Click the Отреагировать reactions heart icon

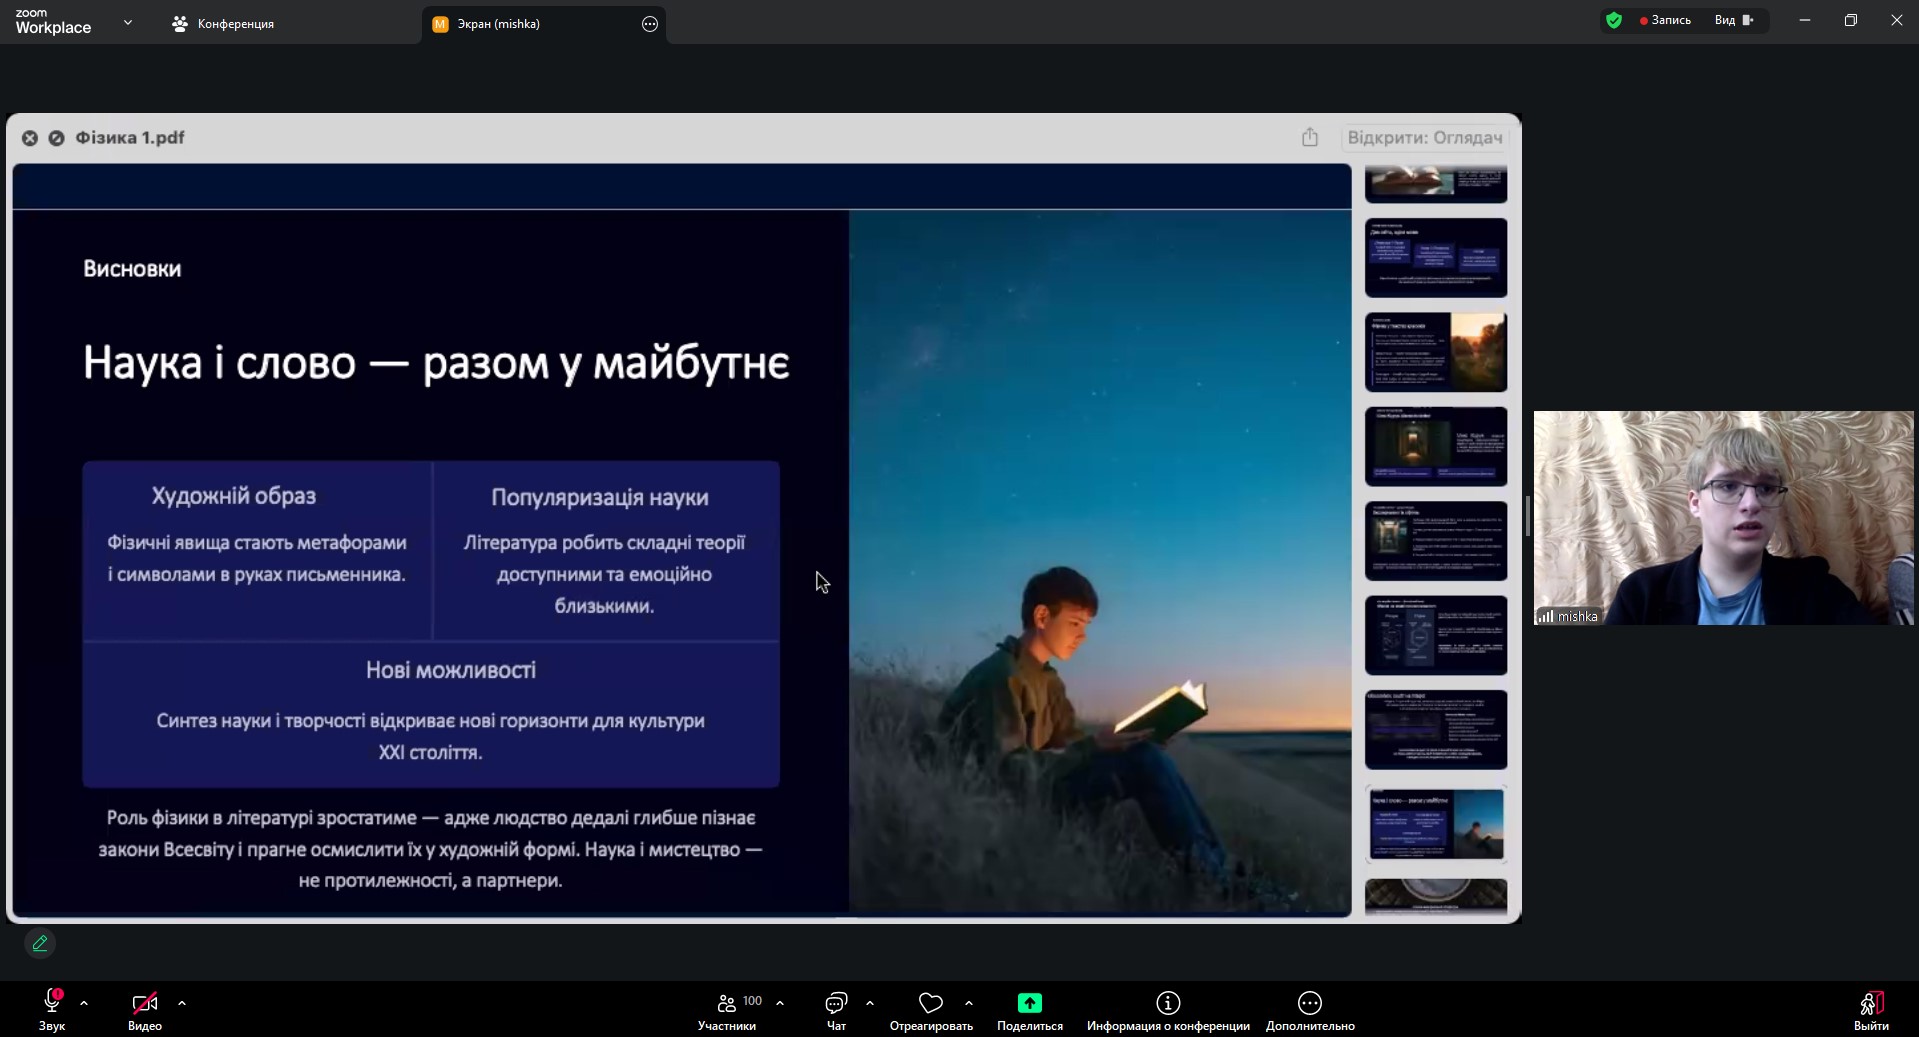point(931,1003)
